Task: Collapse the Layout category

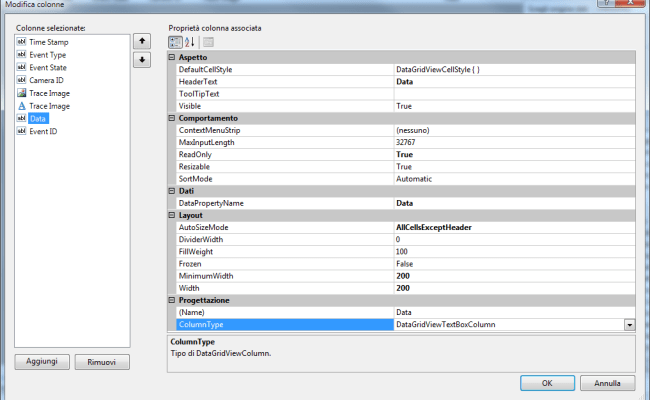Action: [172, 215]
